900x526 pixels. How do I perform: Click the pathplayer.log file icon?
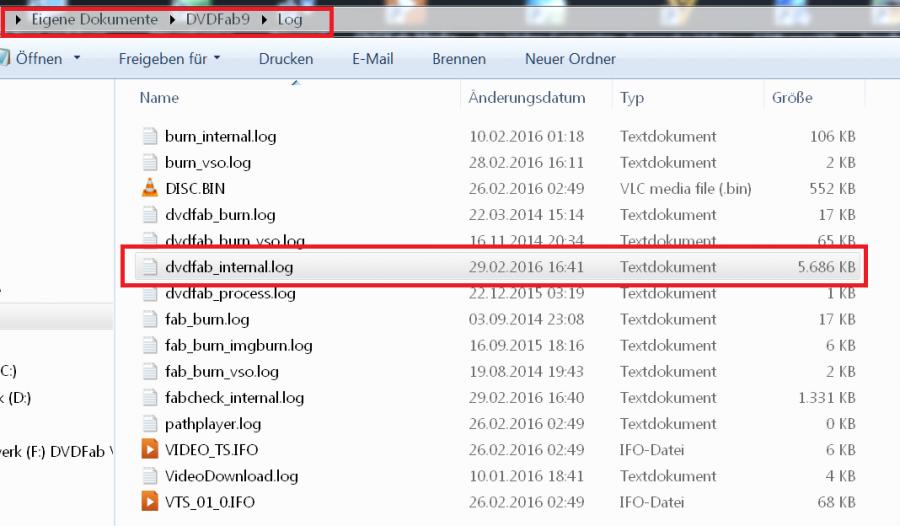(x=150, y=424)
